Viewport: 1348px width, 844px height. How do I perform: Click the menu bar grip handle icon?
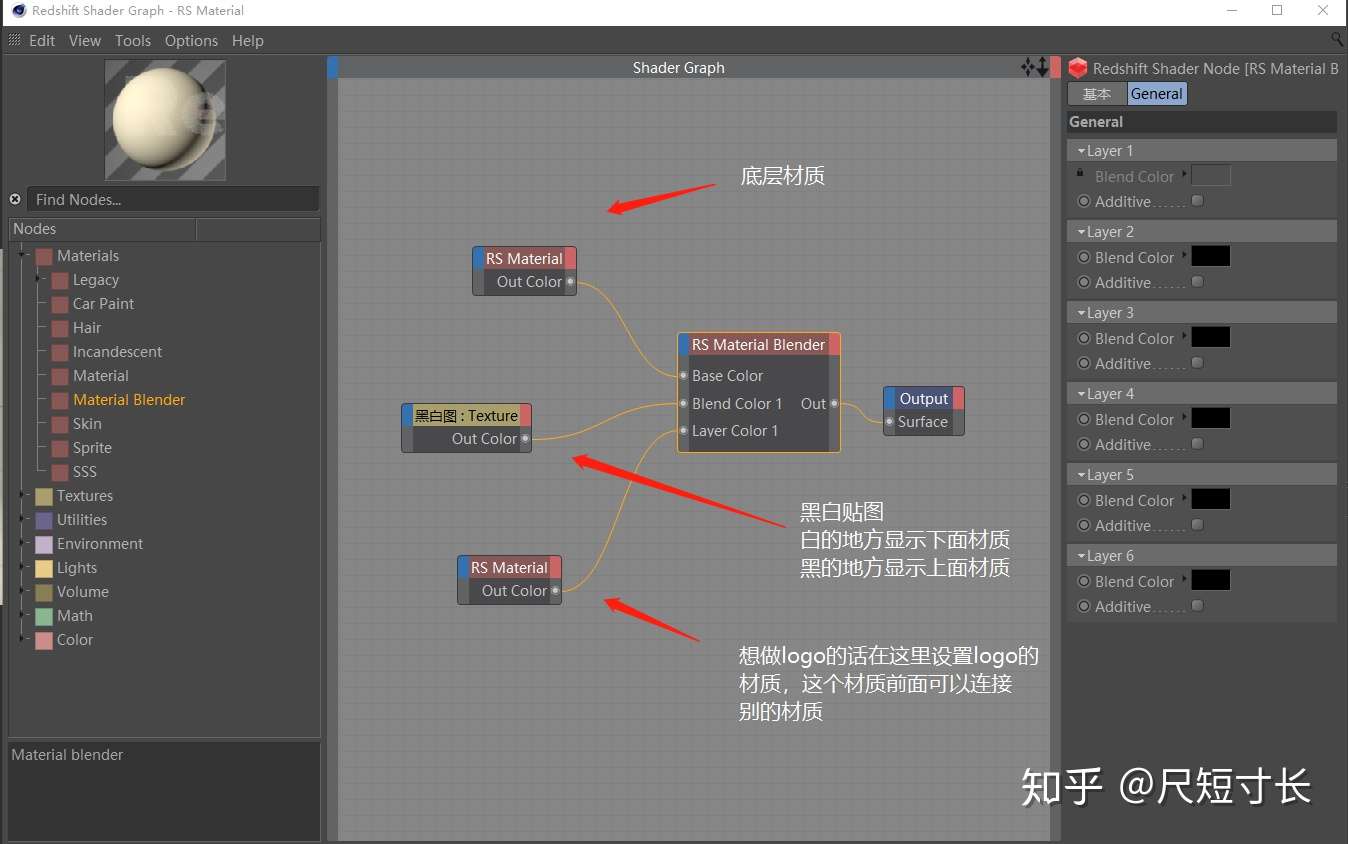14,40
